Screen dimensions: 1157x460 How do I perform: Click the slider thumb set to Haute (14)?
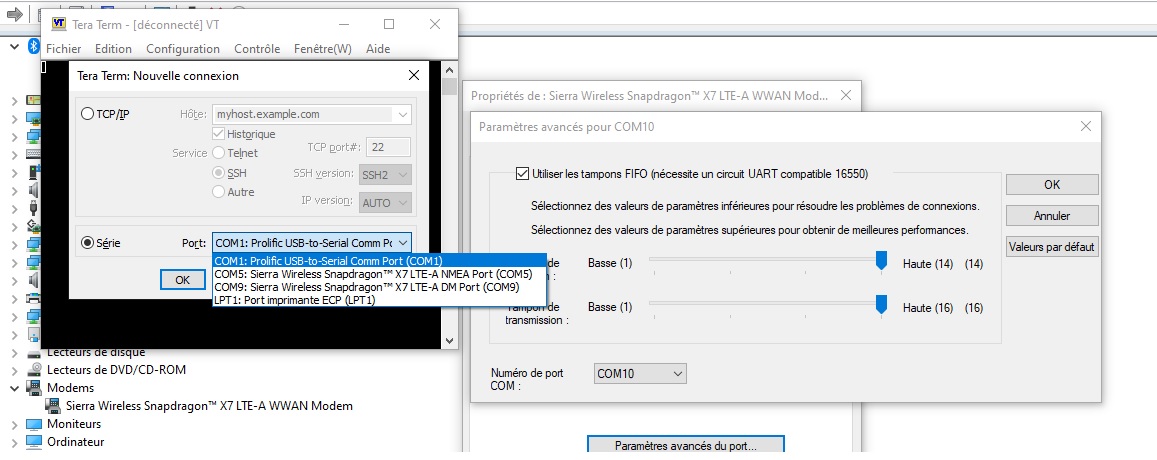(880, 261)
